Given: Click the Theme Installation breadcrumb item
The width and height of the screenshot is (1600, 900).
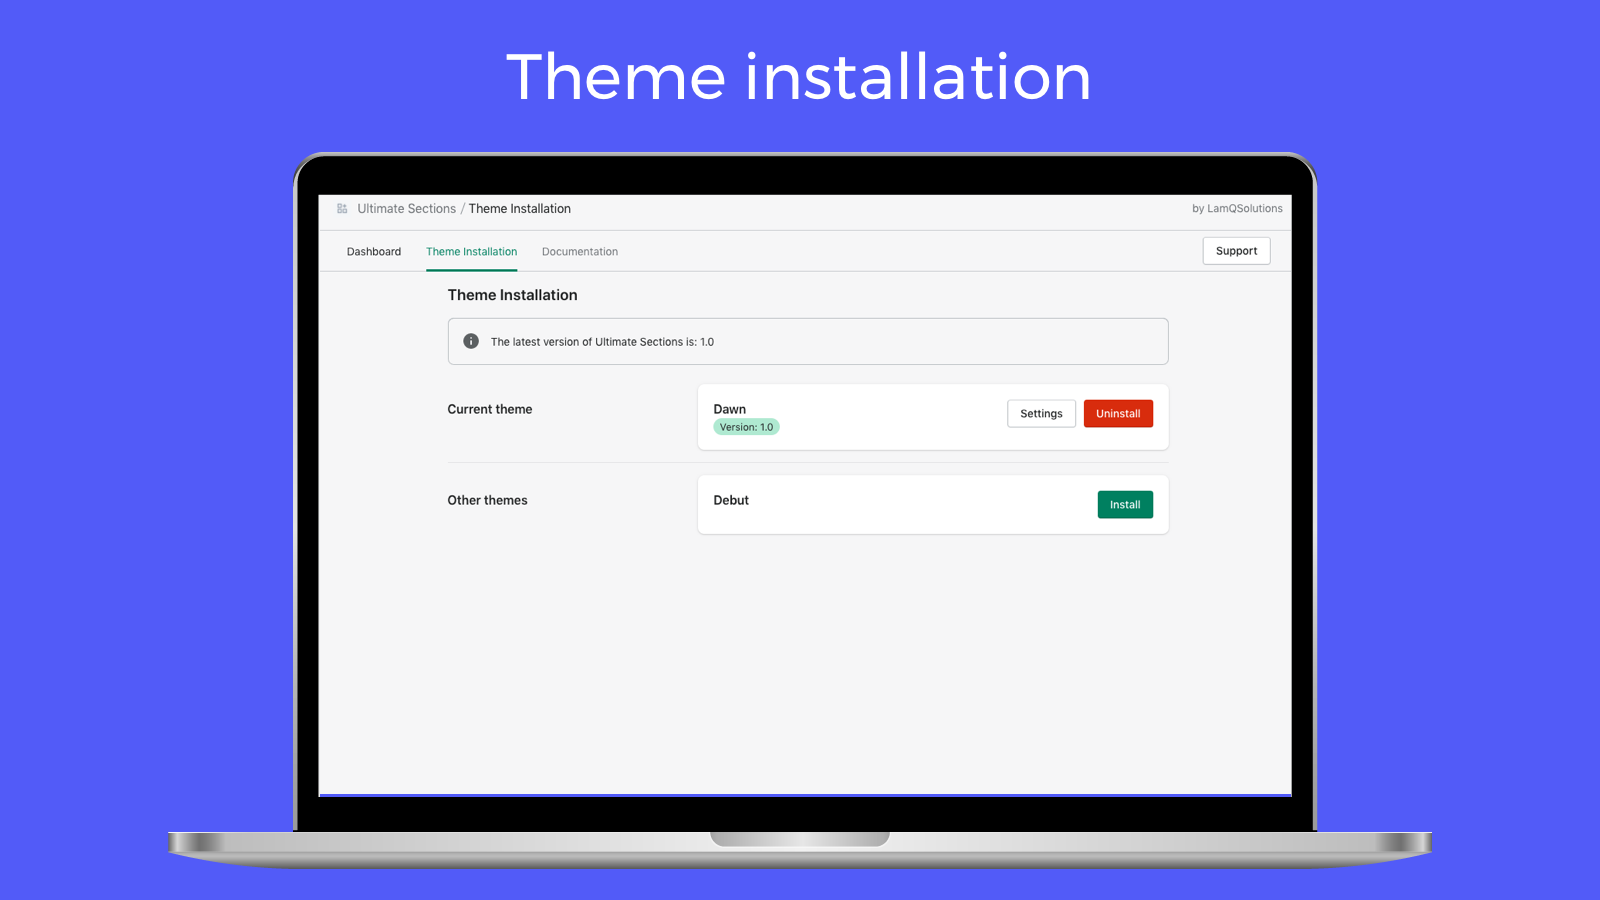Looking at the screenshot, I should [x=519, y=208].
